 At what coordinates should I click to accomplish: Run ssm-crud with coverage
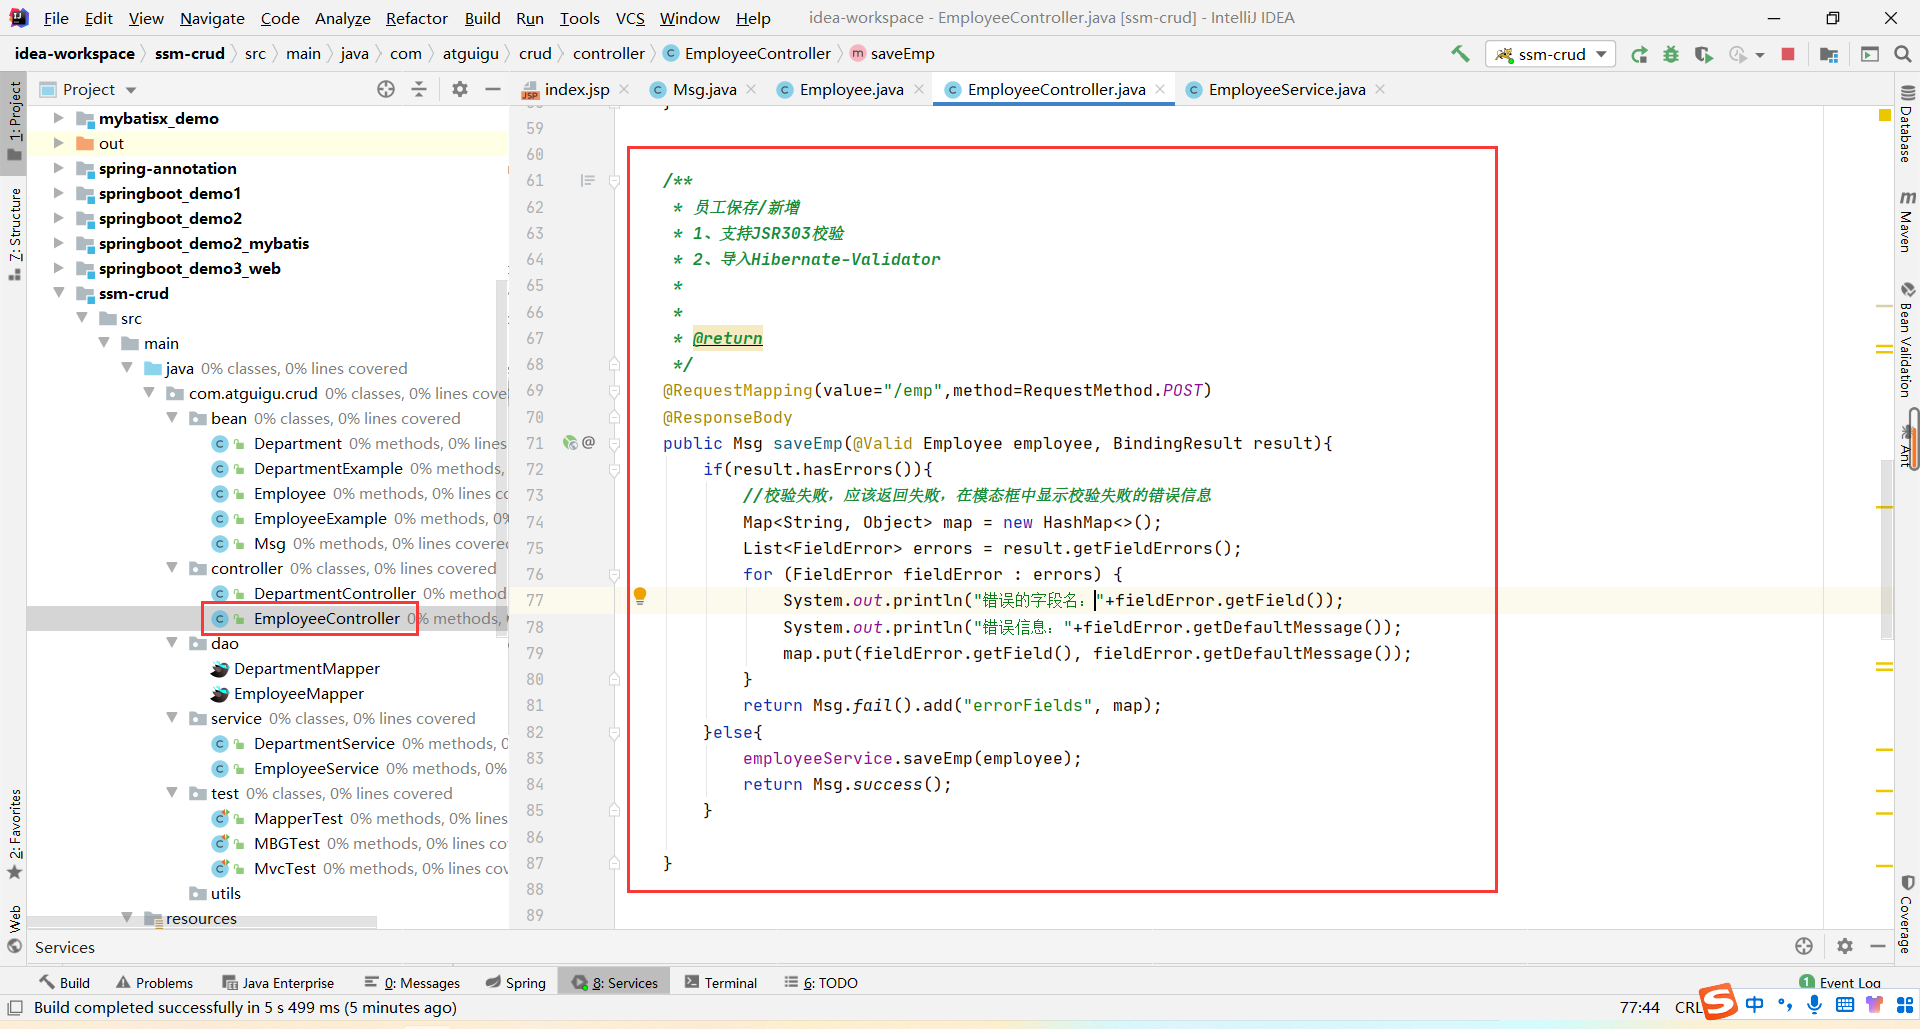[x=1704, y=54]
